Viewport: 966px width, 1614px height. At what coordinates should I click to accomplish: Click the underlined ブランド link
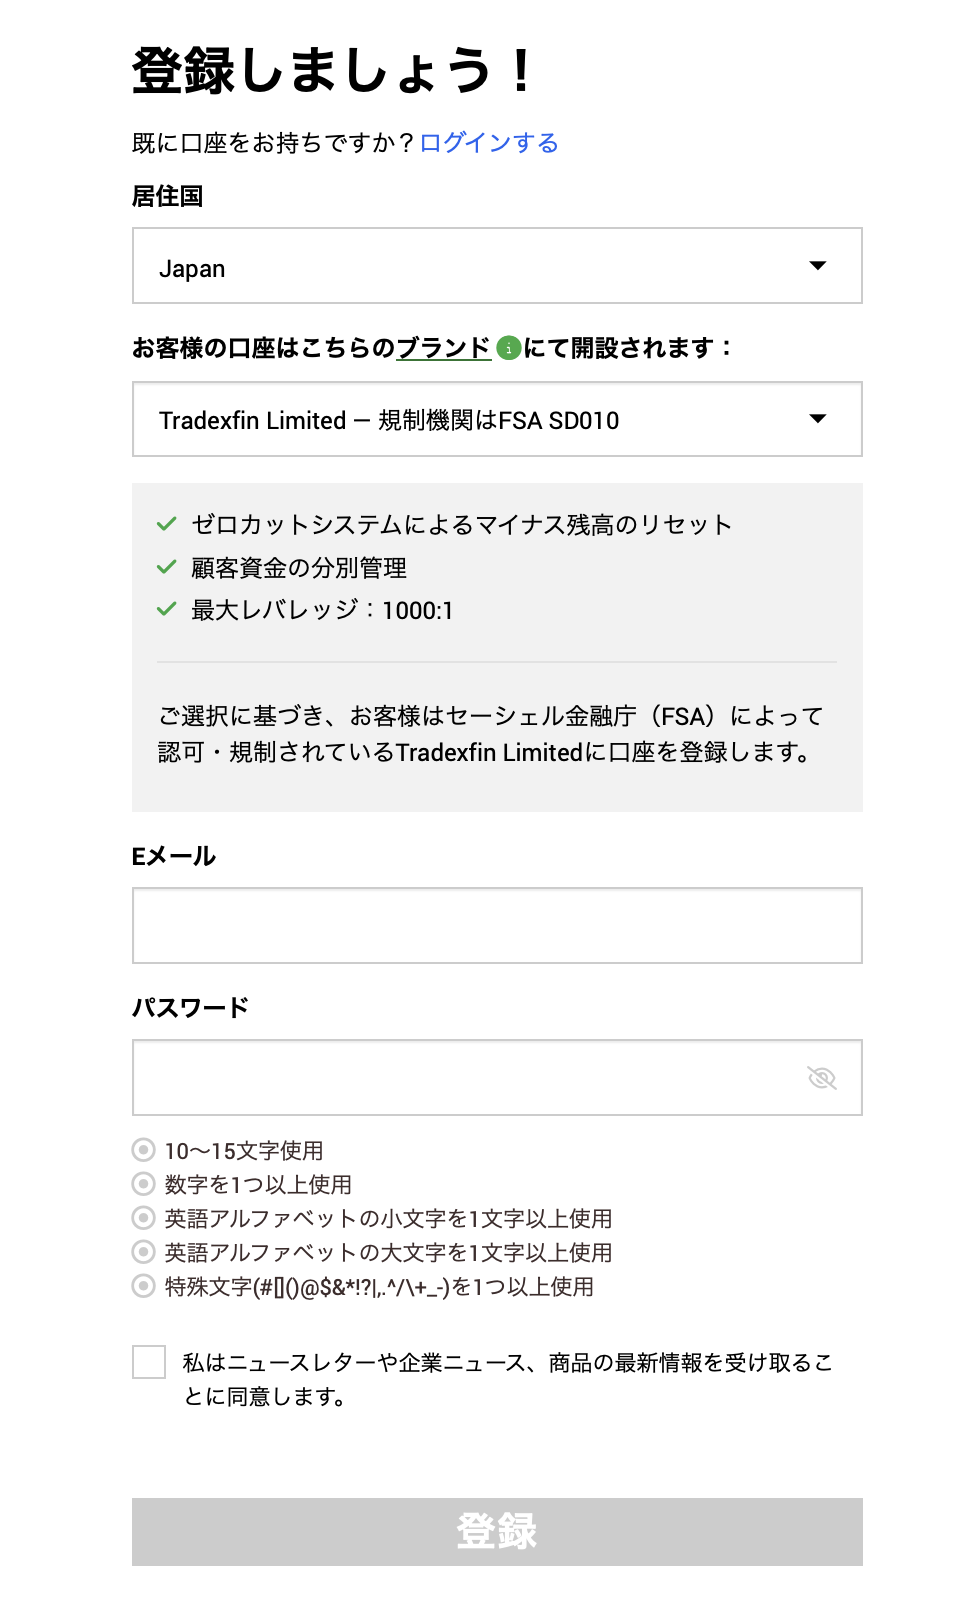[443, 348]
